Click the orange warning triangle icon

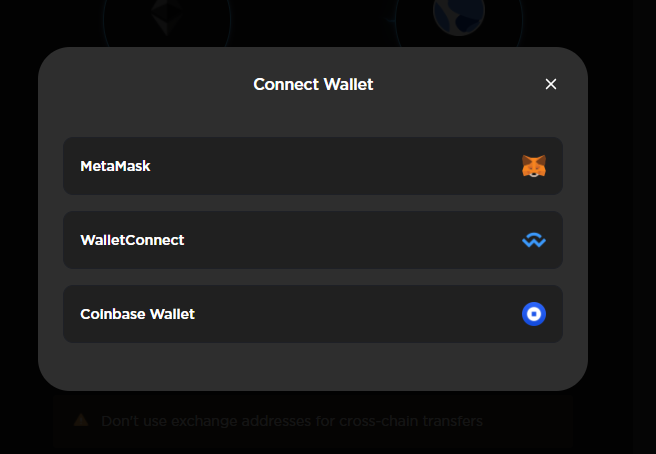[81, 420]
